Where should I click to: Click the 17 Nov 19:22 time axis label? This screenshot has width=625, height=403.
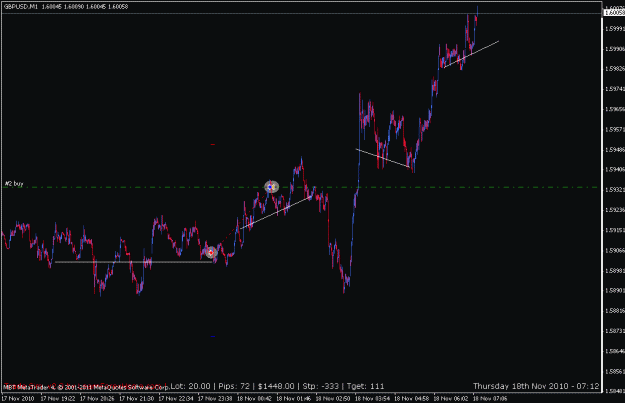pyautogui.click(x=58, y=398)
